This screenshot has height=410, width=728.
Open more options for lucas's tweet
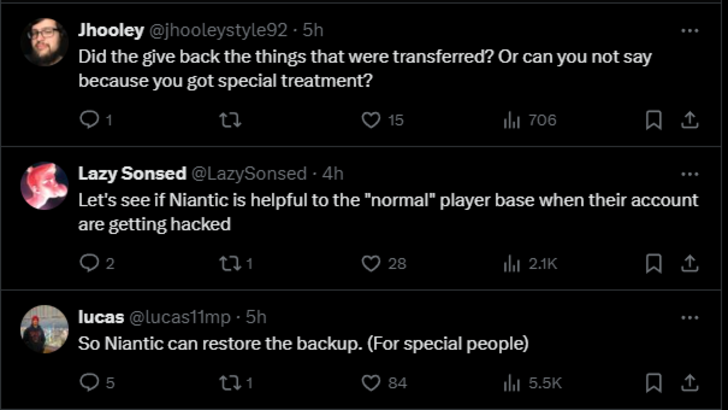click(689, 317)
